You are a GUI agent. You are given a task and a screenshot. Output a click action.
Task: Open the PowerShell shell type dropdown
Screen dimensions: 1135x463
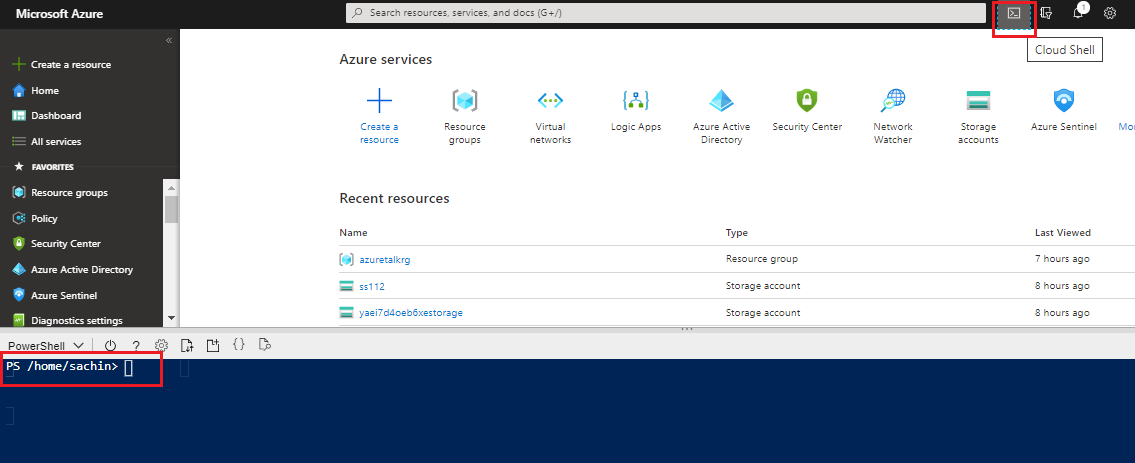point(46,346)
